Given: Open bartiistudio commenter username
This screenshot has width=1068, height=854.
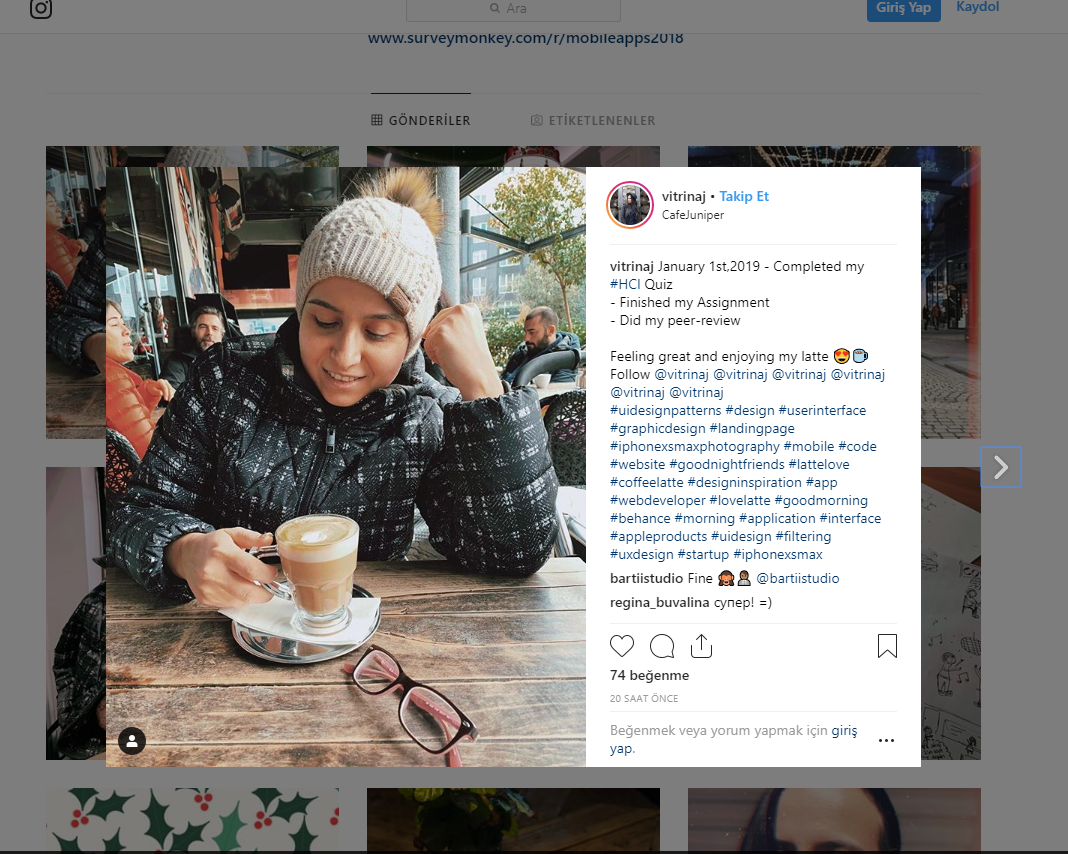Looking at the screenshot, I should pyautogui.click(x=646, y=578).
